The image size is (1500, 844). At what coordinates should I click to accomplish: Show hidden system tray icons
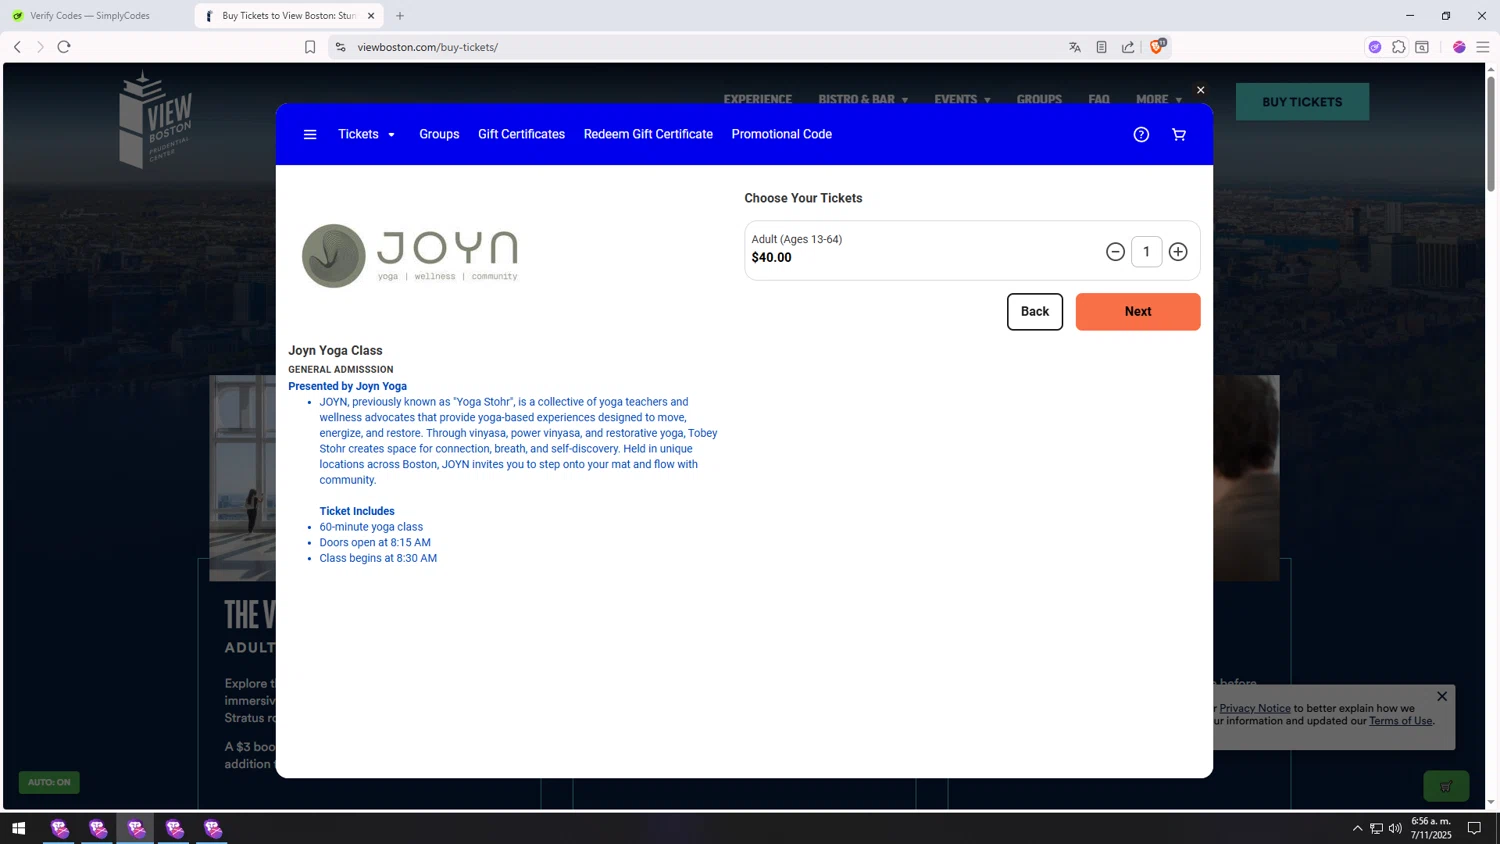pos(1357,828)
